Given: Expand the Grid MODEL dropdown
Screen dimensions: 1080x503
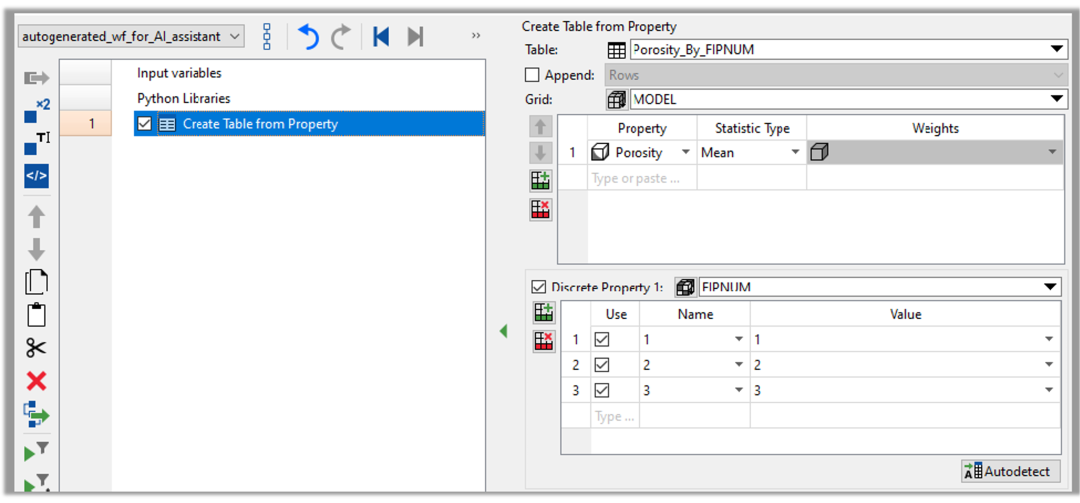Looking at the screenshot, I should 1058,99.
